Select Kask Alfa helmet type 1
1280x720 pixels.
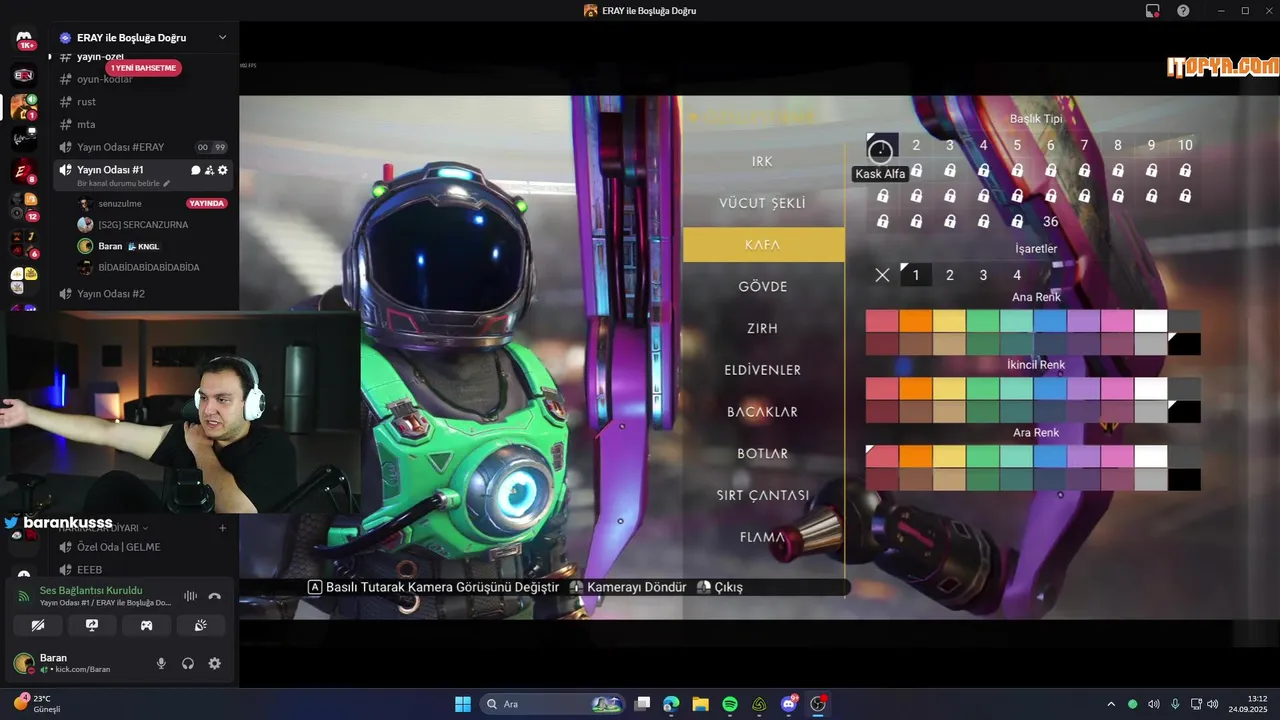881,147
